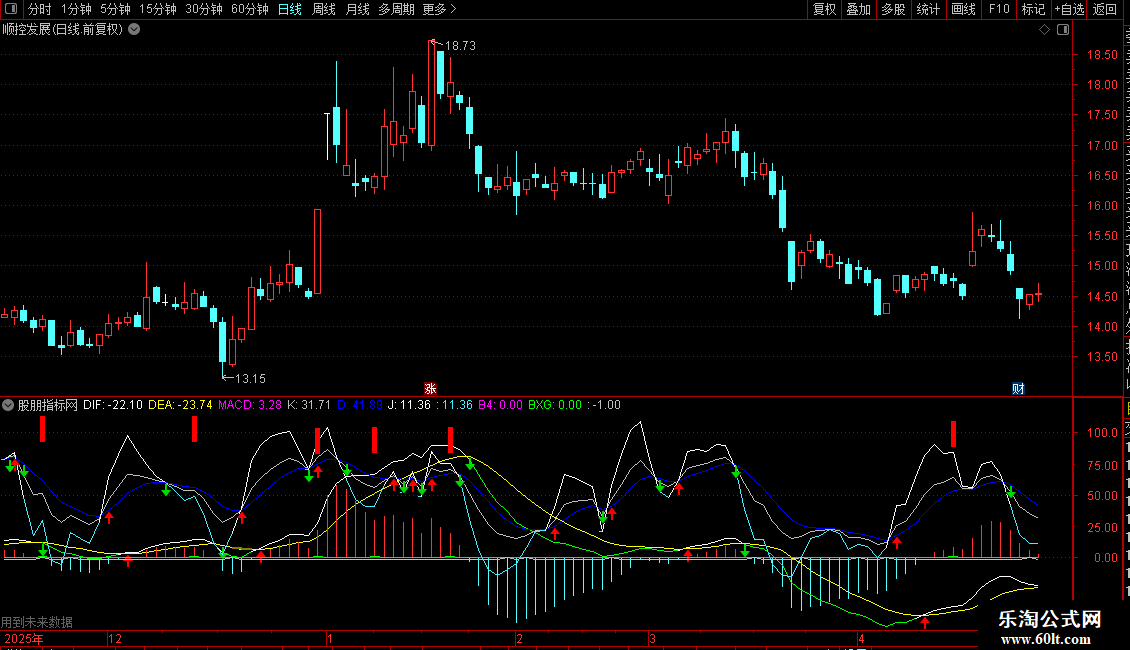Click the K: 31.71 value
1130x650 pixels.
pos(308,405)
